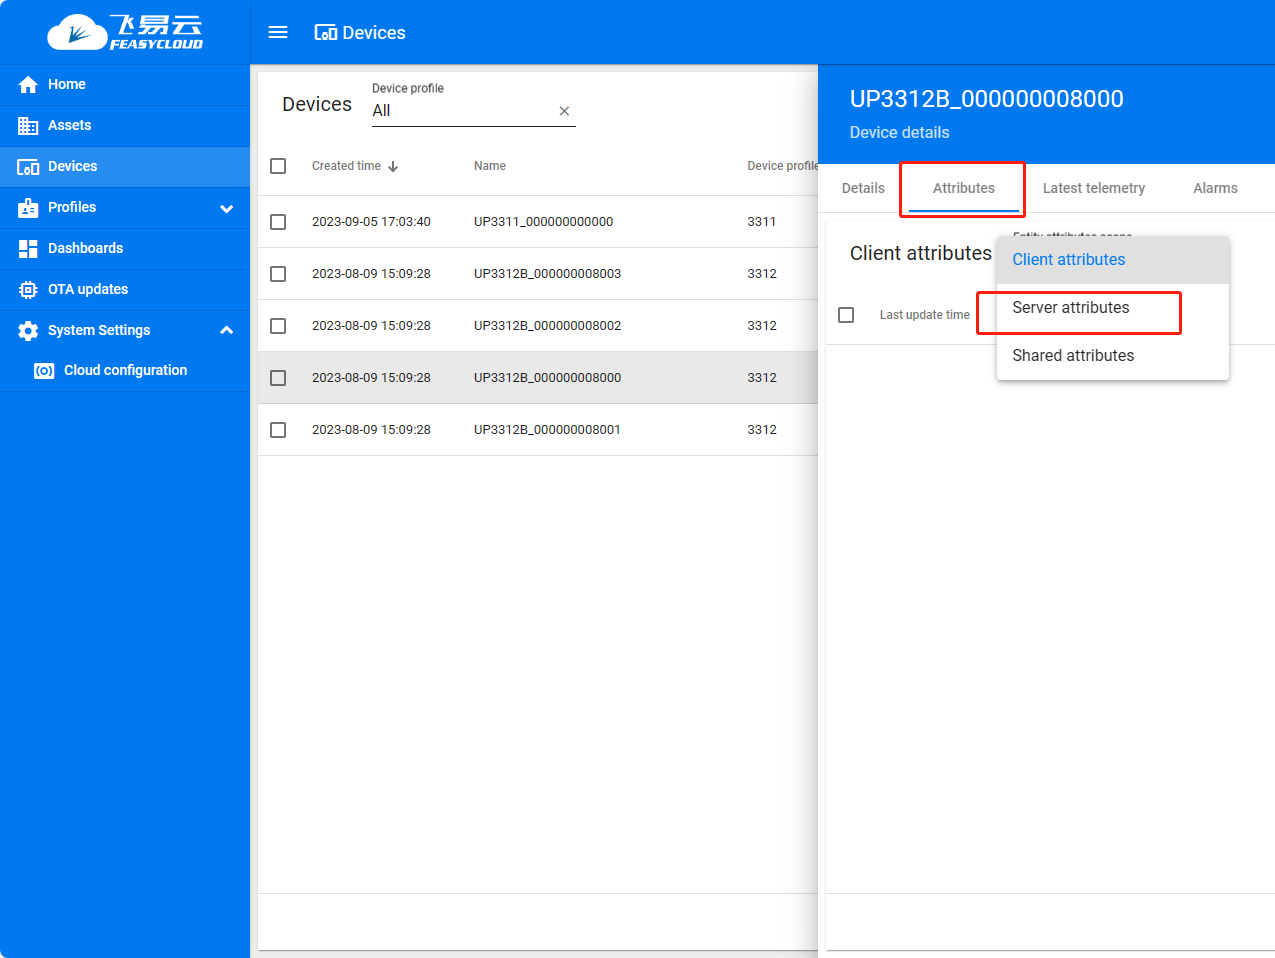
Task: Select Shared attributes option
Action: point(1073,356)
